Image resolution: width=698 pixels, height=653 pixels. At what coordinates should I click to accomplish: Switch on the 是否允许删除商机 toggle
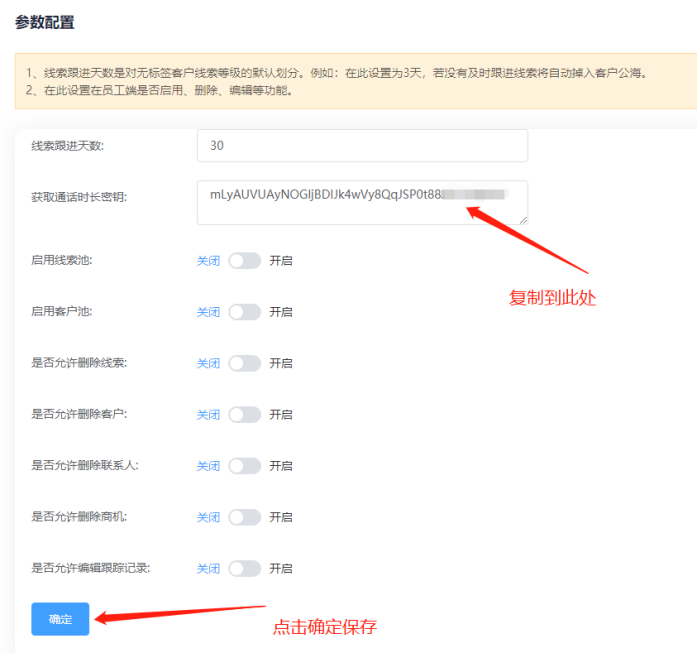[x=244, y=517]
